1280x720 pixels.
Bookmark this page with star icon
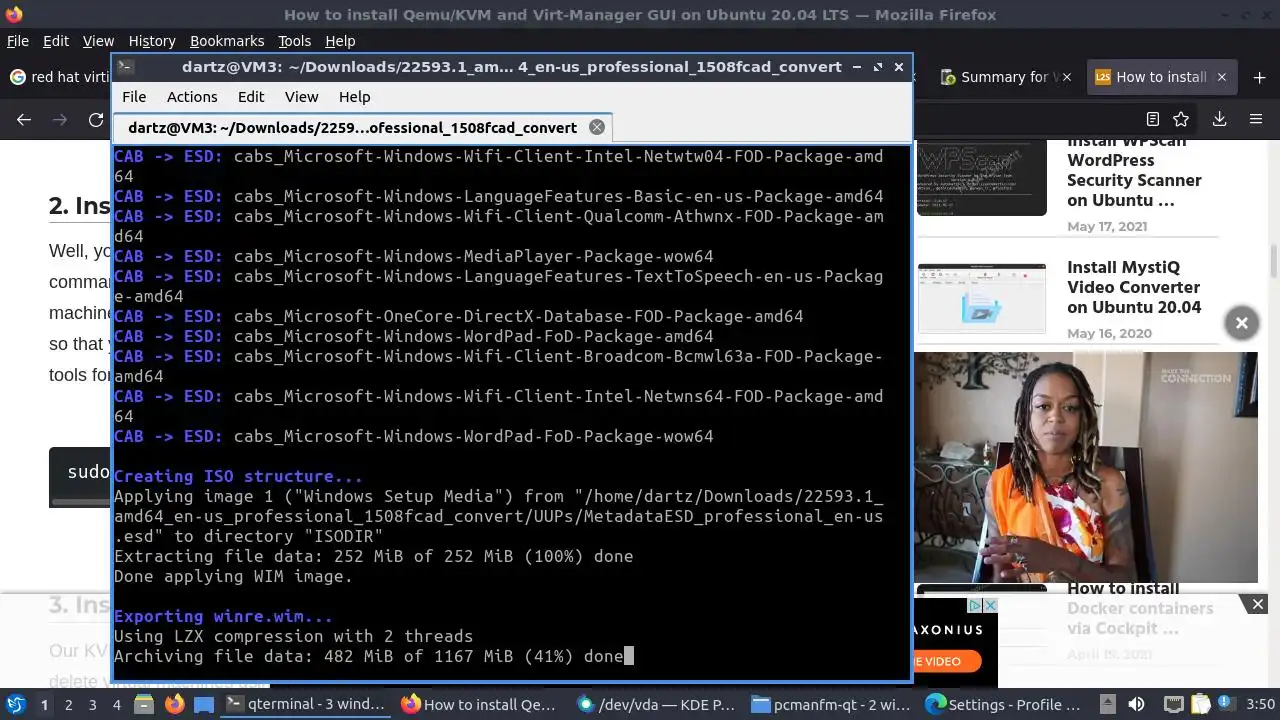[x=1181, y=119]
